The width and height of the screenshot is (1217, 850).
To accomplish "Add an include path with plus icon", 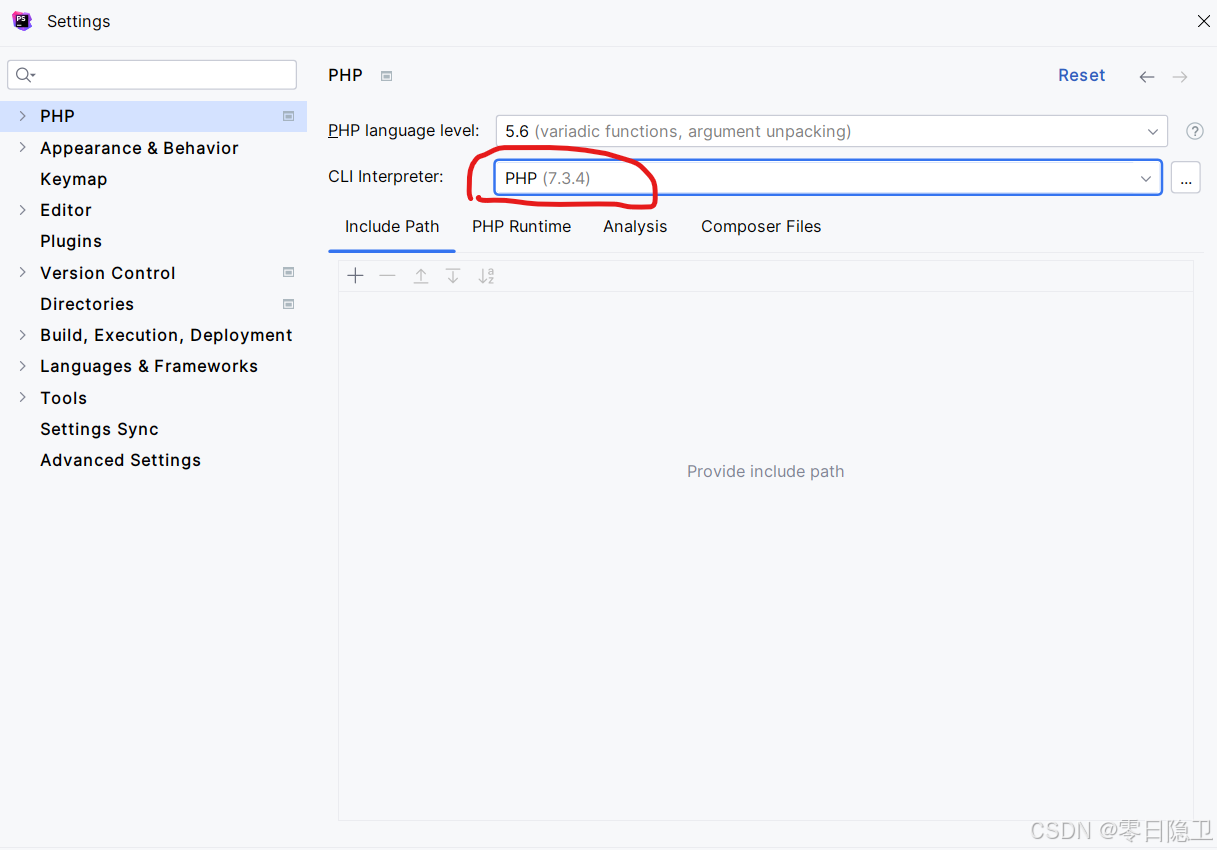I will click(355, 276).
